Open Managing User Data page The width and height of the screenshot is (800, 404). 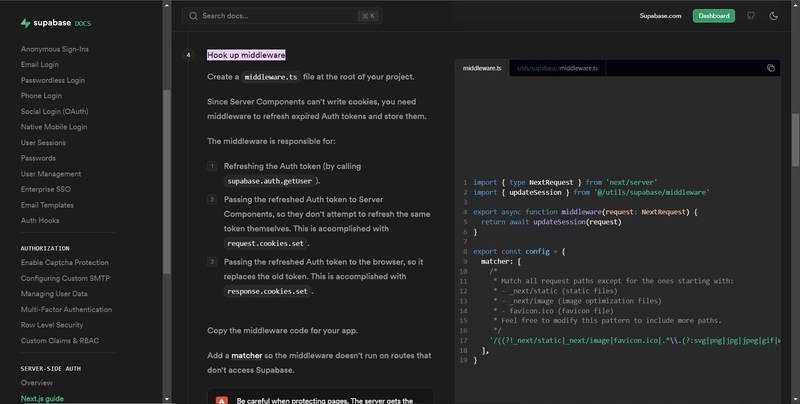coord(54,294)
